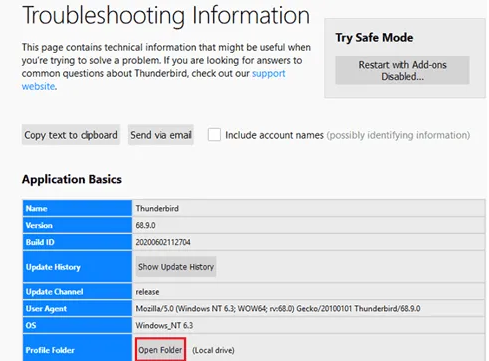Click the Update Channel row header
This screenshot has width=489, height=361.
(x=77, y=292)
